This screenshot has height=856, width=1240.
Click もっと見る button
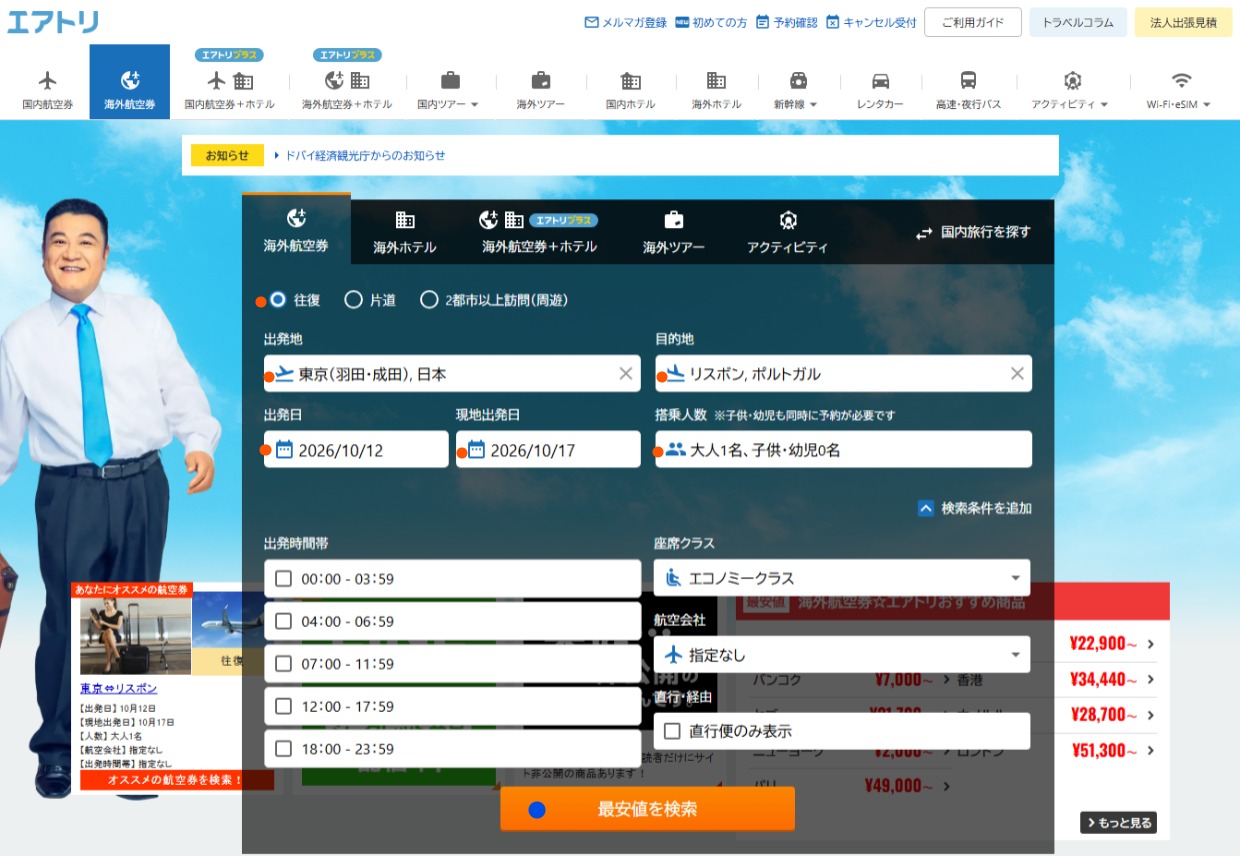click(x=1118, y=823)
